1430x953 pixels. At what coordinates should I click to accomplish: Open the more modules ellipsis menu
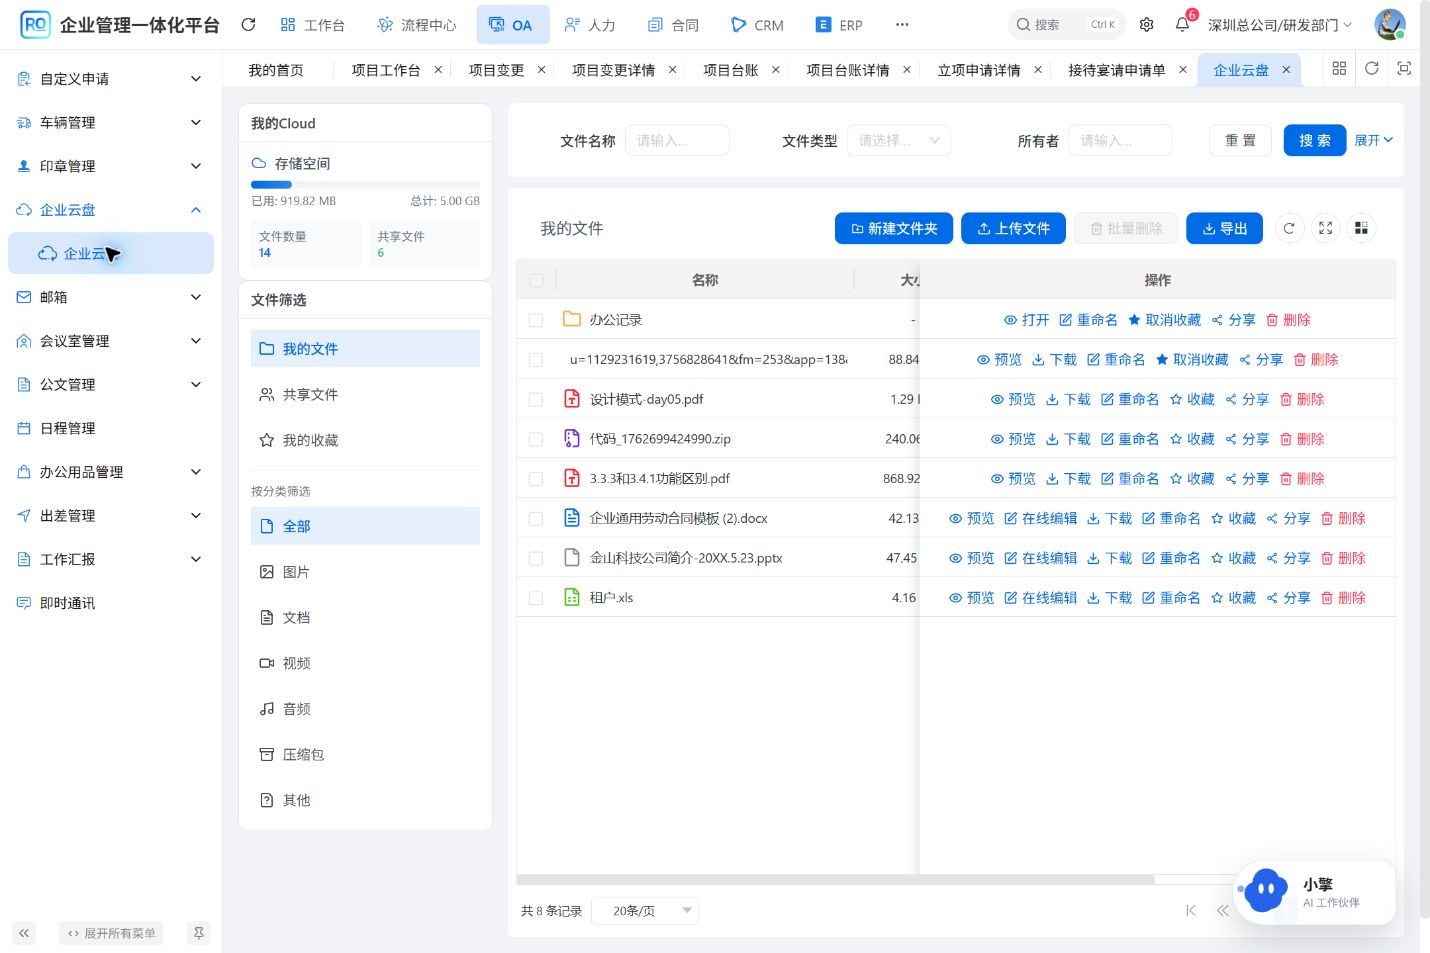coord(902,24)
